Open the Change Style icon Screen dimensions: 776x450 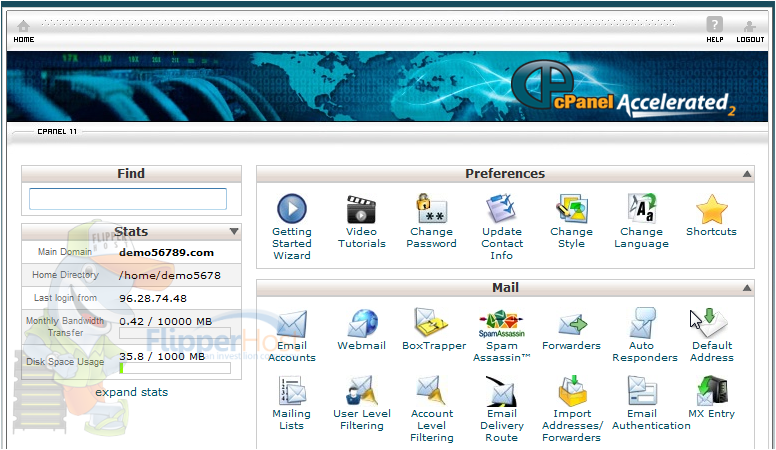tap(572, 208)
